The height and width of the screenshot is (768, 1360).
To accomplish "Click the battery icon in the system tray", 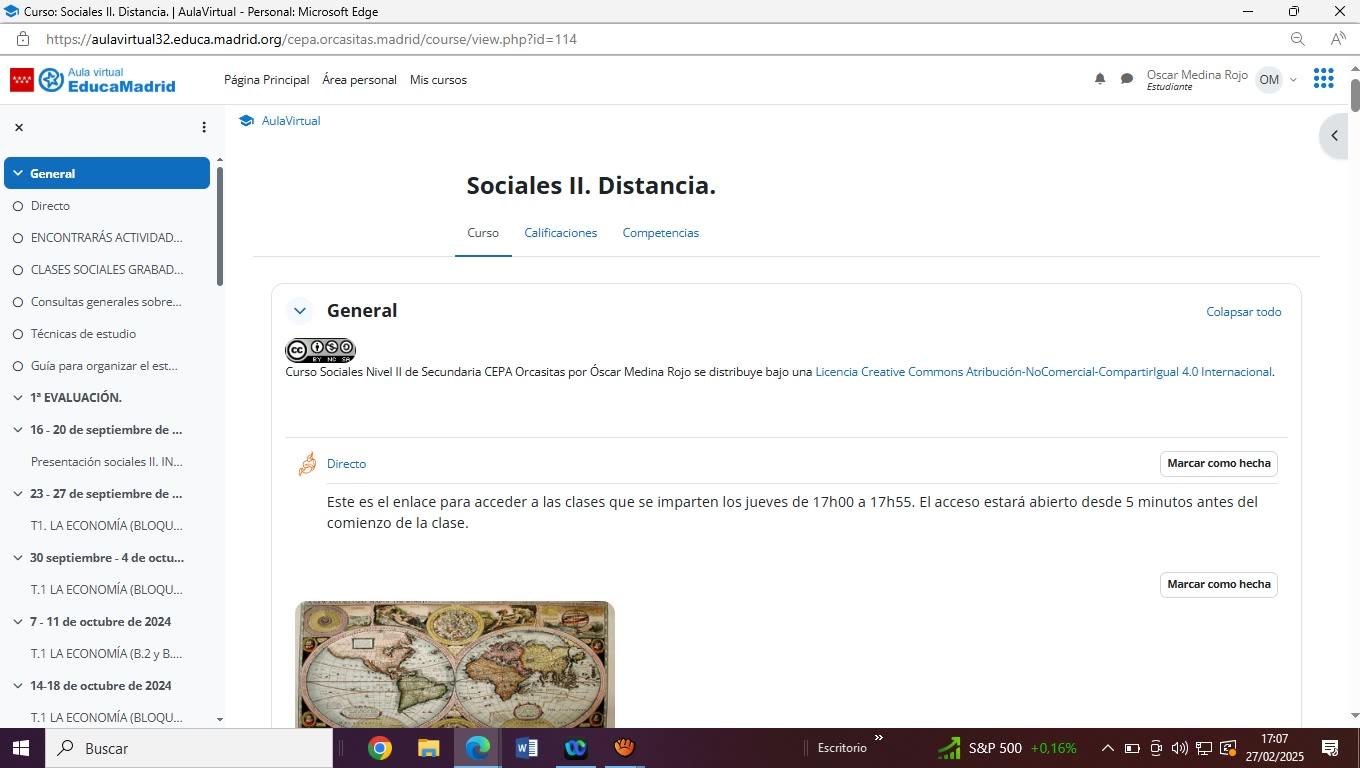I will click(x=1132, y=748).
